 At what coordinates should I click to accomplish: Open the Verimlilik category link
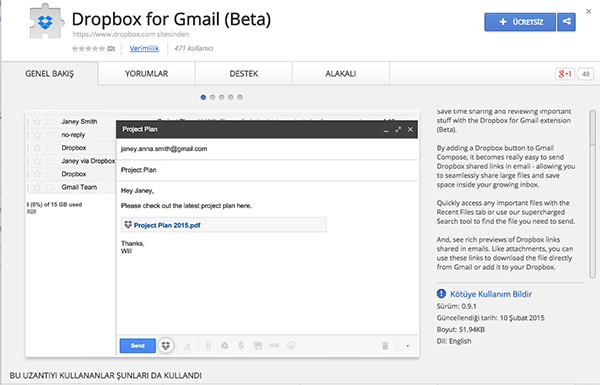144,48
